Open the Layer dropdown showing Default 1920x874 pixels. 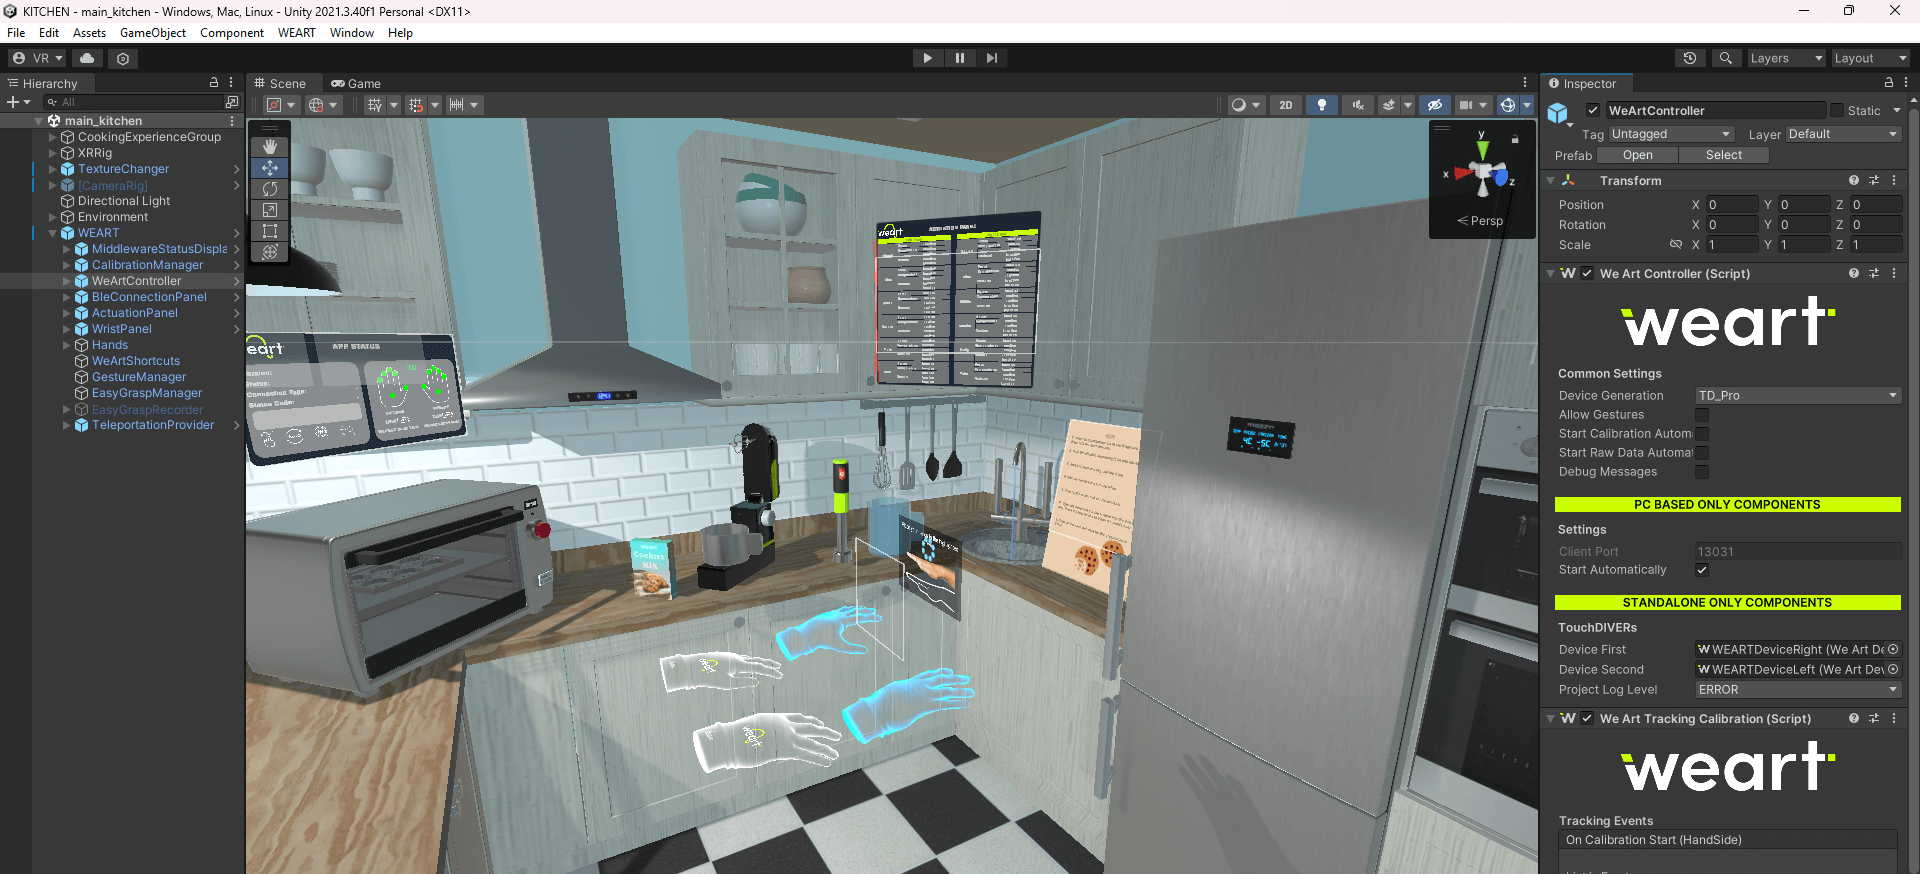[x=1843, y=134]
